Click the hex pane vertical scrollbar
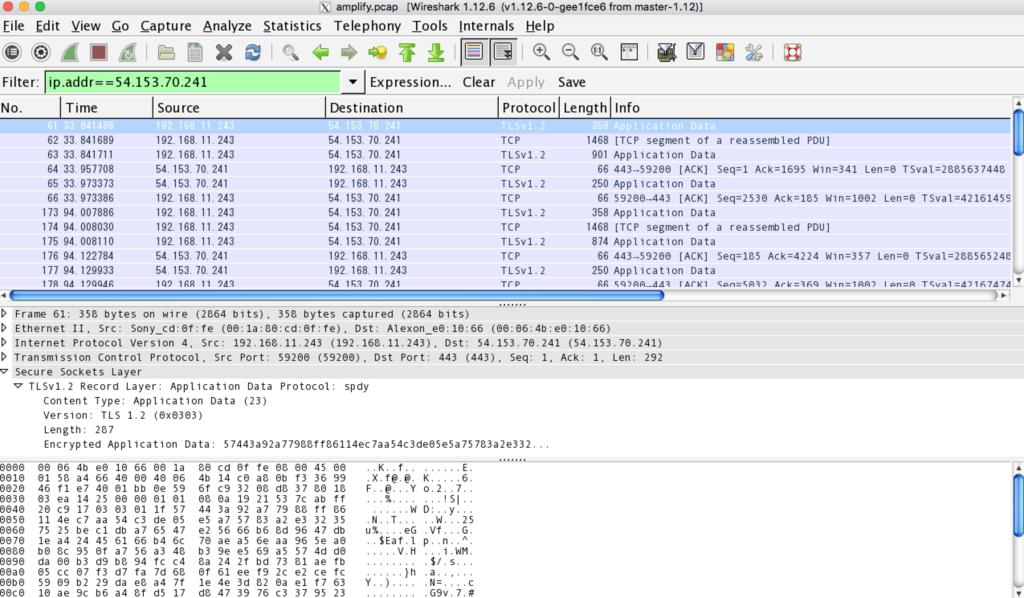Viewport: 1024px width, 598px height. pyautogui.click(x=1018, y=505)
